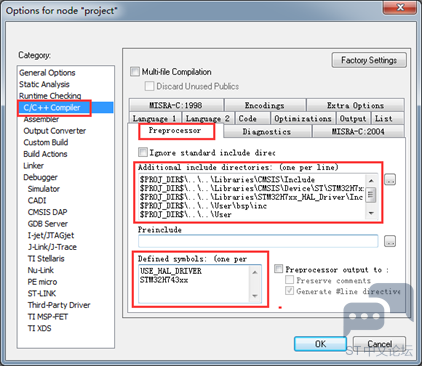Select Linker category
The image size is (422, 366).
[x=33, y=166]
